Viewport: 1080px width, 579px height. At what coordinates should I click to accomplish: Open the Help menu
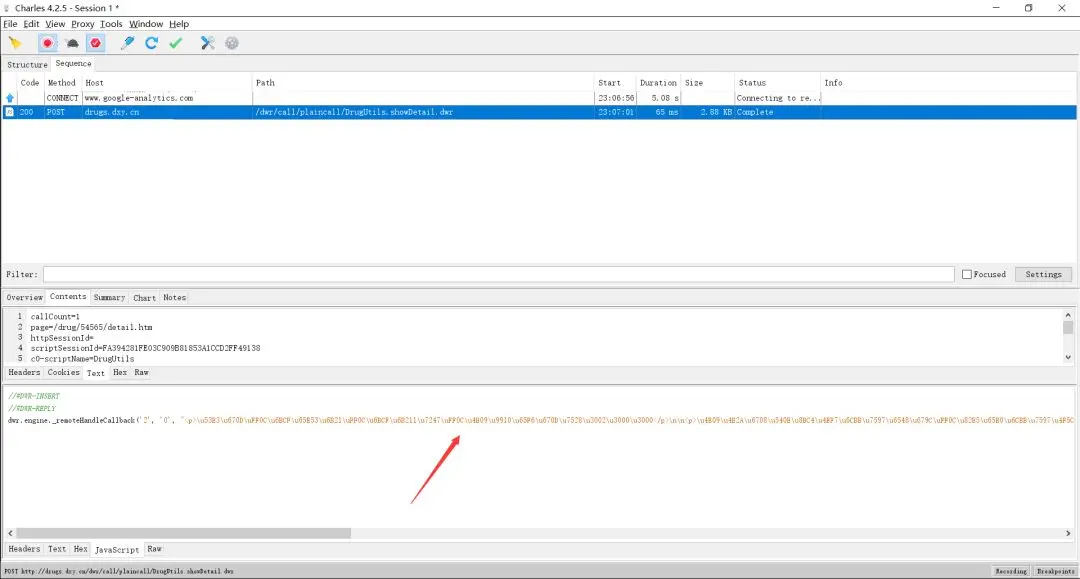[179, 24]
